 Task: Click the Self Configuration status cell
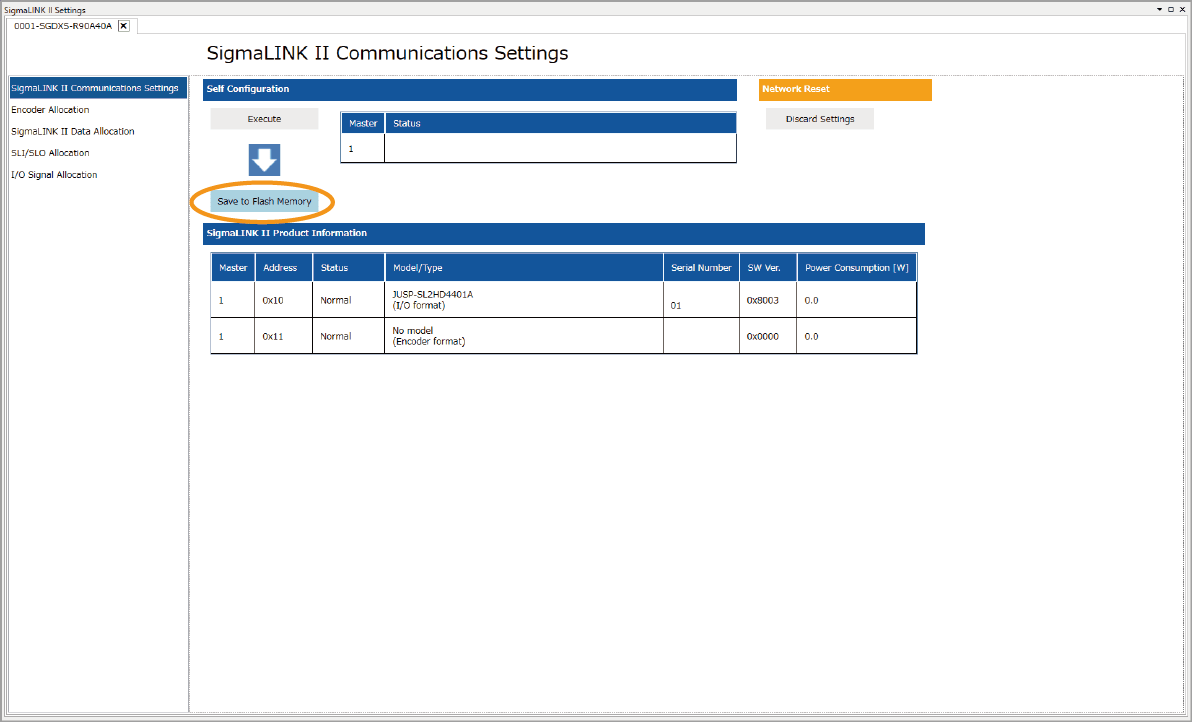[560, 149]
